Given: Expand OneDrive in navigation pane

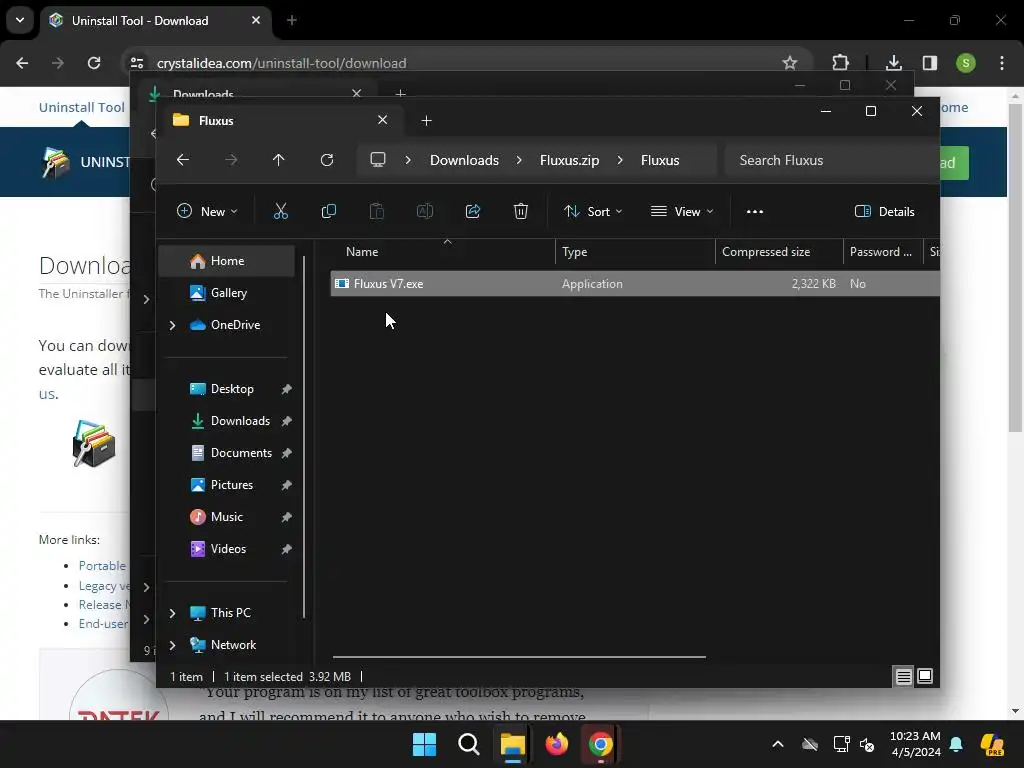Looking at the screenshot, I should pos(172,325).
